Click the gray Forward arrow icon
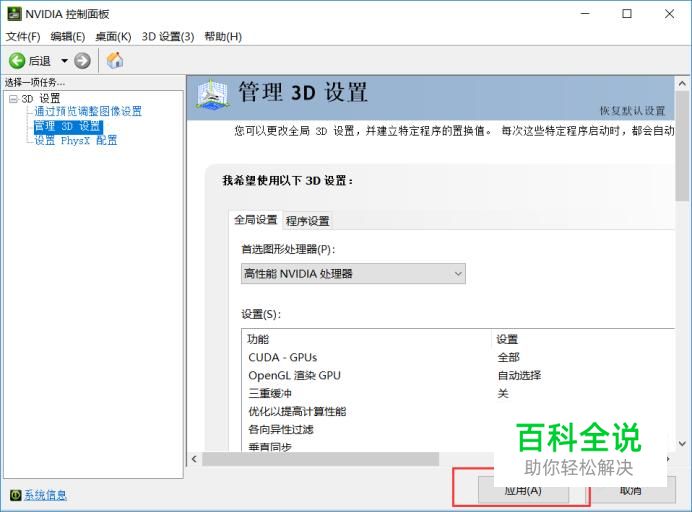This screenshot has height=512, width=692. (82, 60)
